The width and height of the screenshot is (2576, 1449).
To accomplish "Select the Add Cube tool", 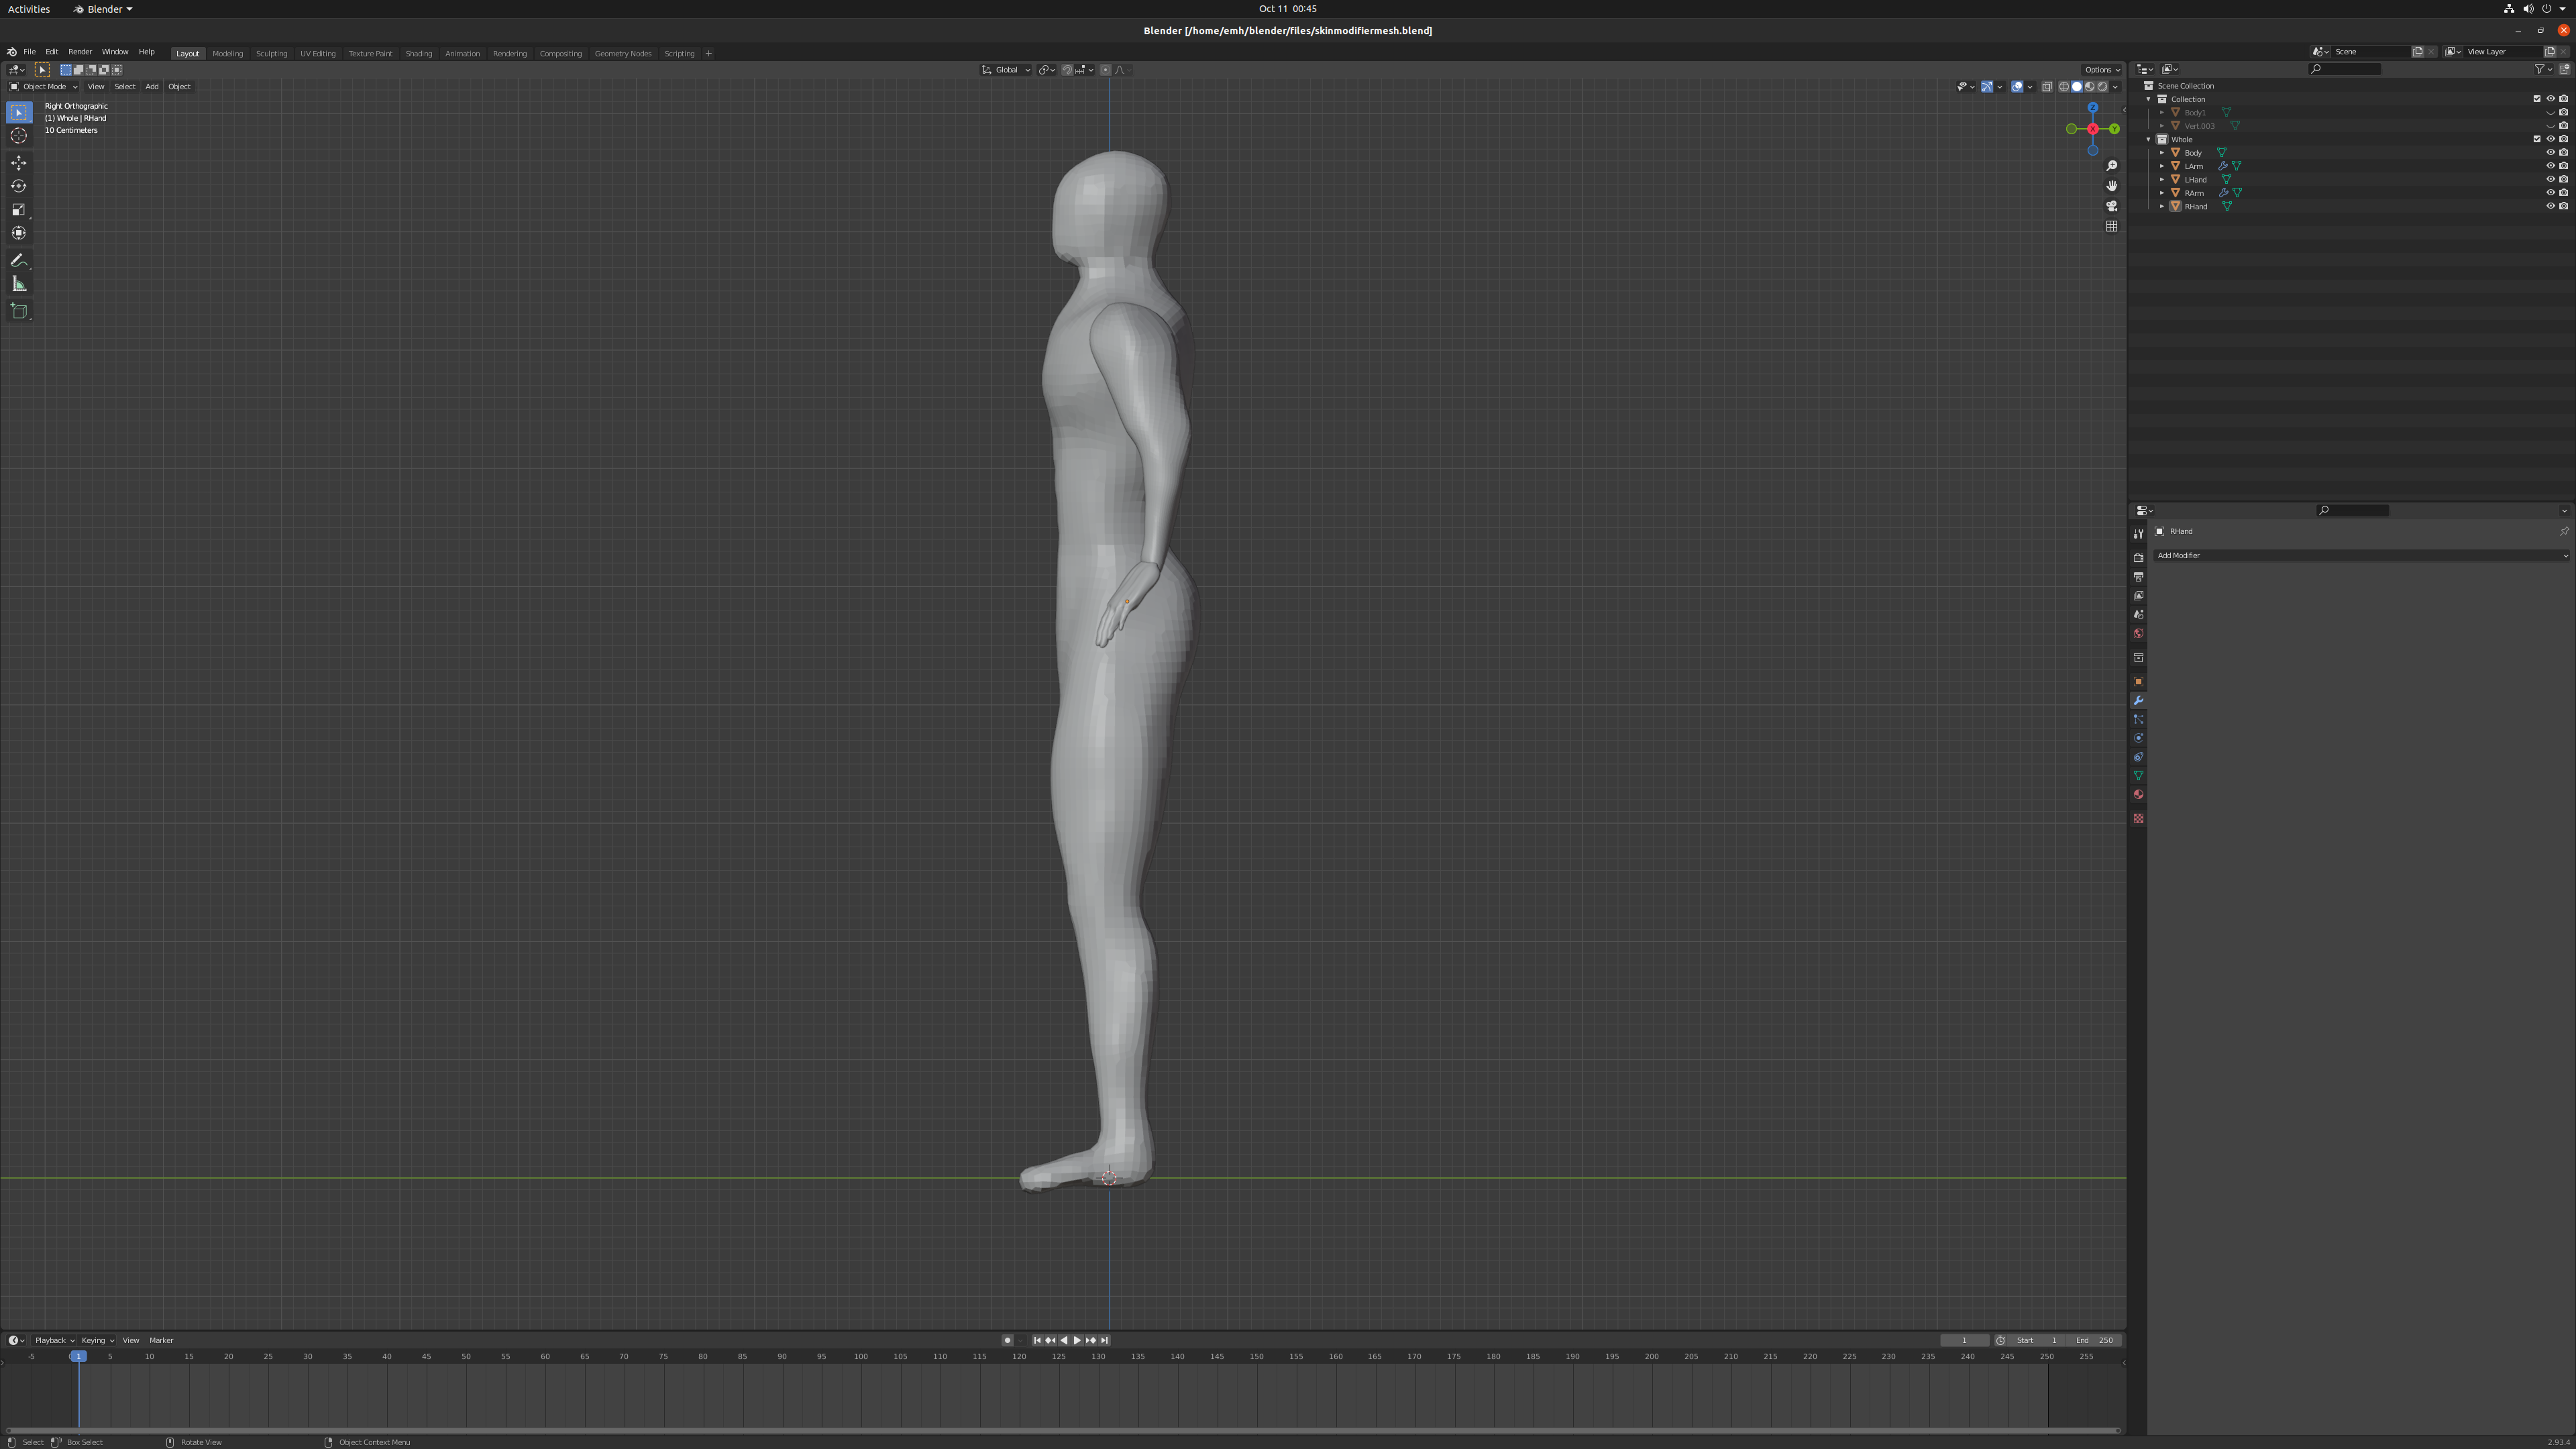I will (19, 311).
